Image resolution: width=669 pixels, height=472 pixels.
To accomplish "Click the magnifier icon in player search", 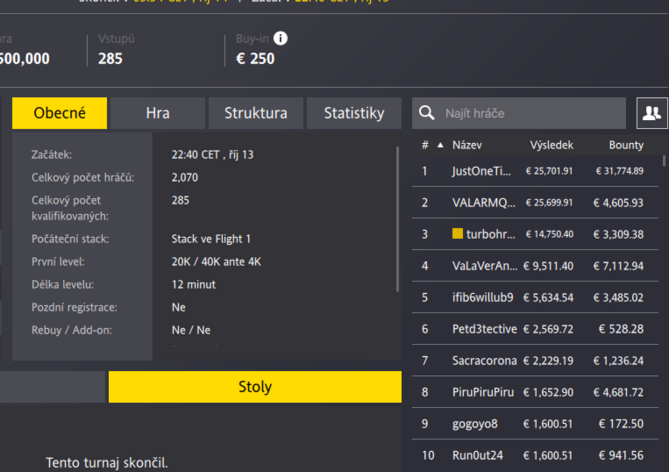I will coord(427,114).
